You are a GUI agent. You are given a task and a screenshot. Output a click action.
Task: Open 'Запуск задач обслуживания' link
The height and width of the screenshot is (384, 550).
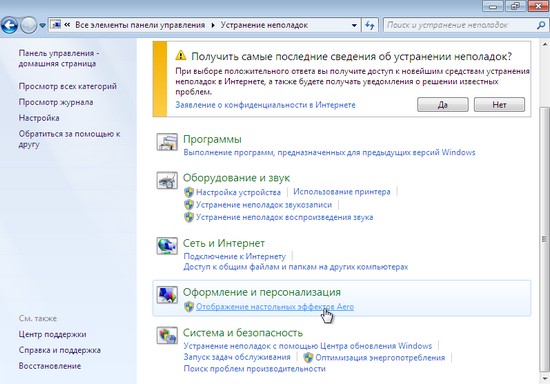point(237,357)
